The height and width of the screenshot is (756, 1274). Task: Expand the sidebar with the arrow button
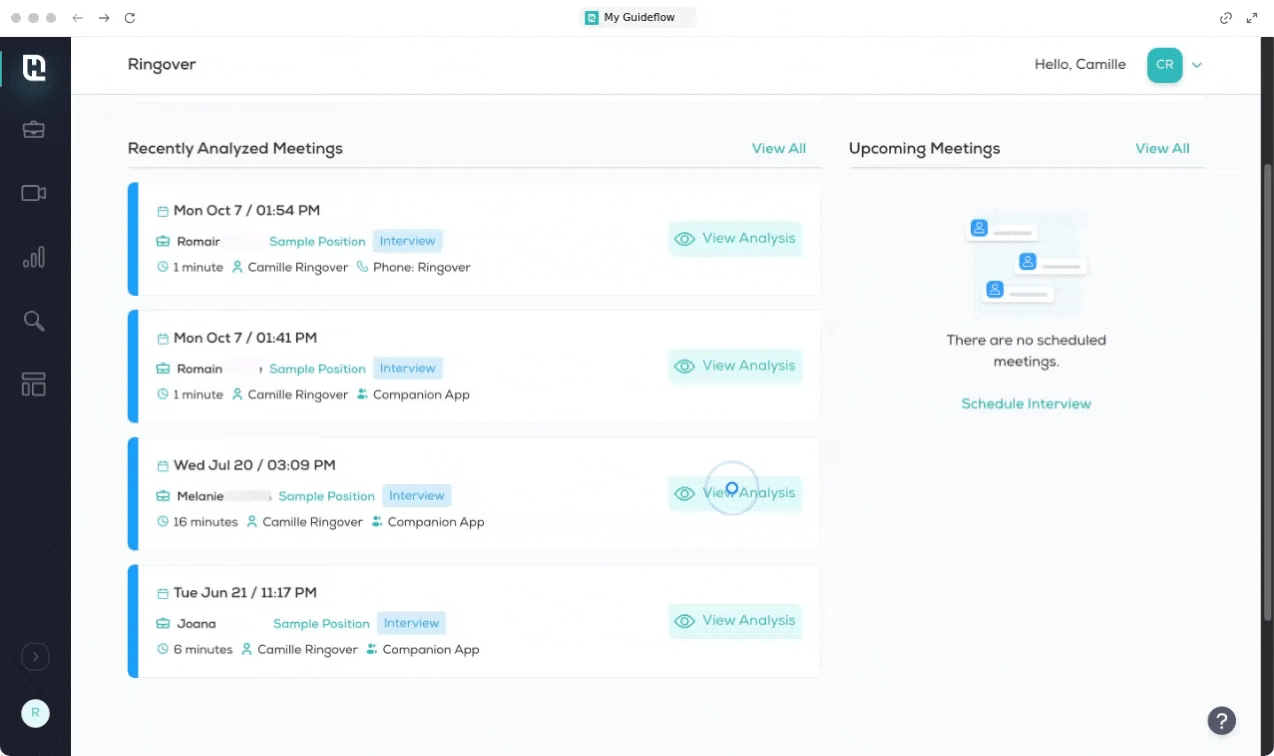point(35,657)
